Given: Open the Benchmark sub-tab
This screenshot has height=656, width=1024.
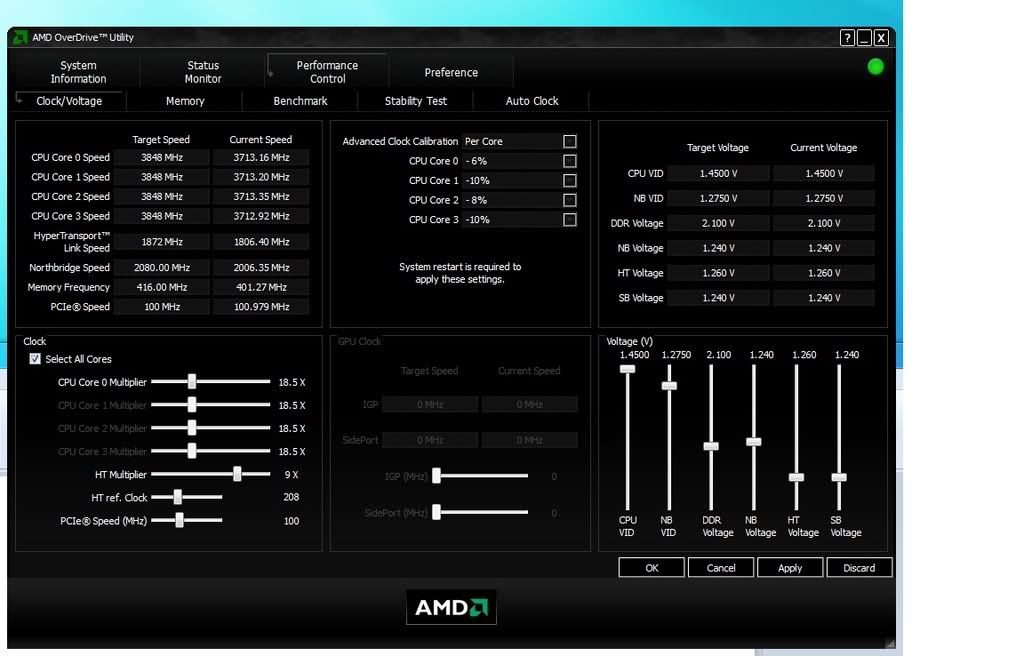Looking at the screenshot, I should pyautogui.click(x=300, y=101).
